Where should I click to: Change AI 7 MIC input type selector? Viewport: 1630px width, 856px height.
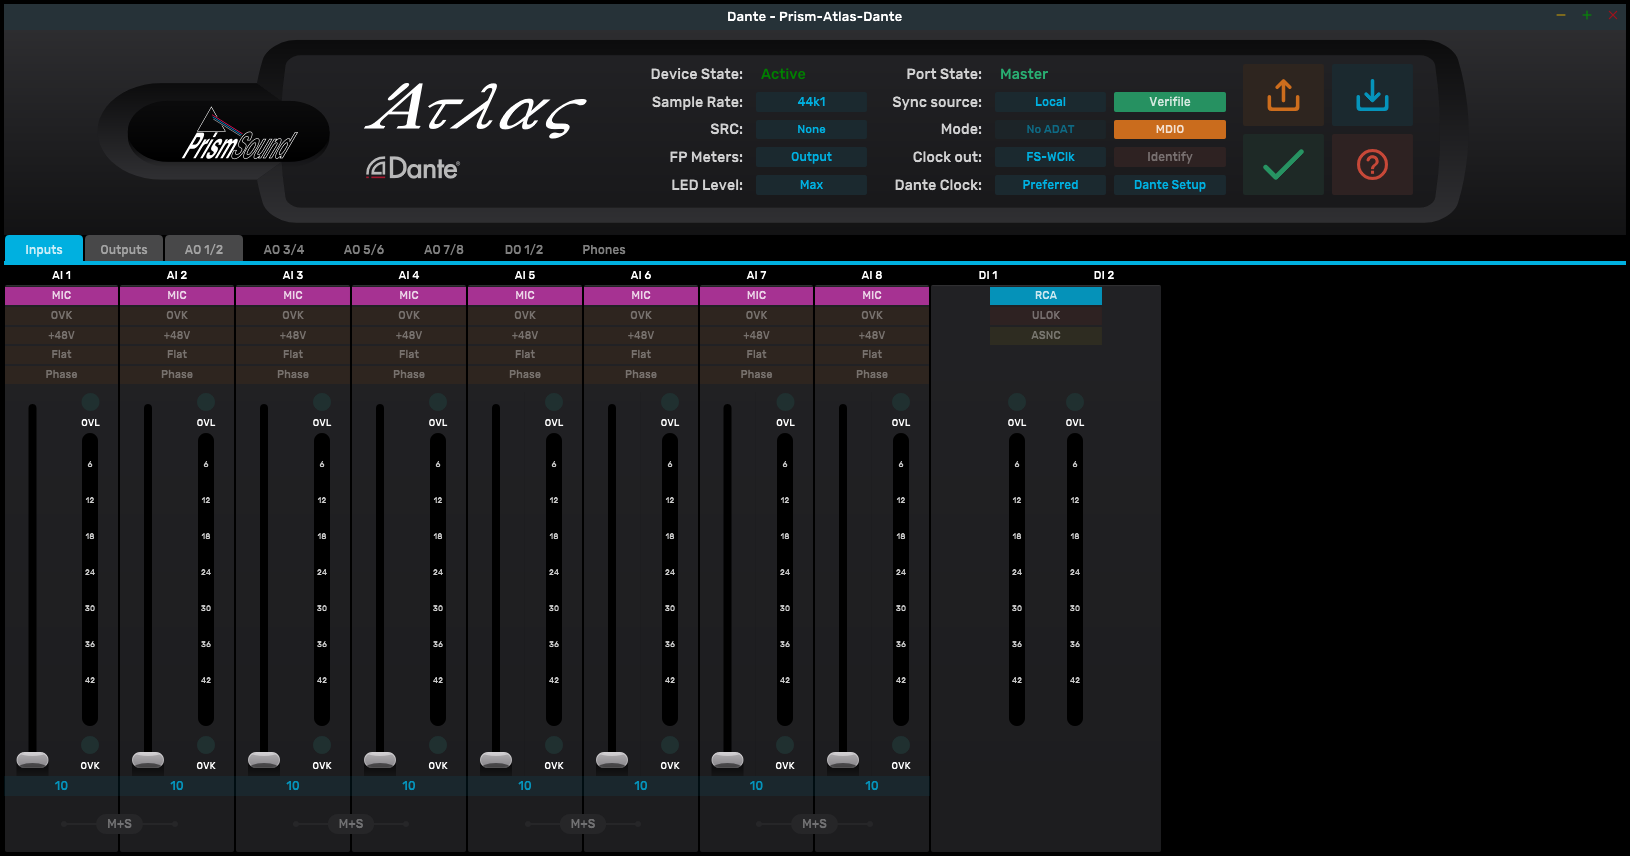[756, 296]
